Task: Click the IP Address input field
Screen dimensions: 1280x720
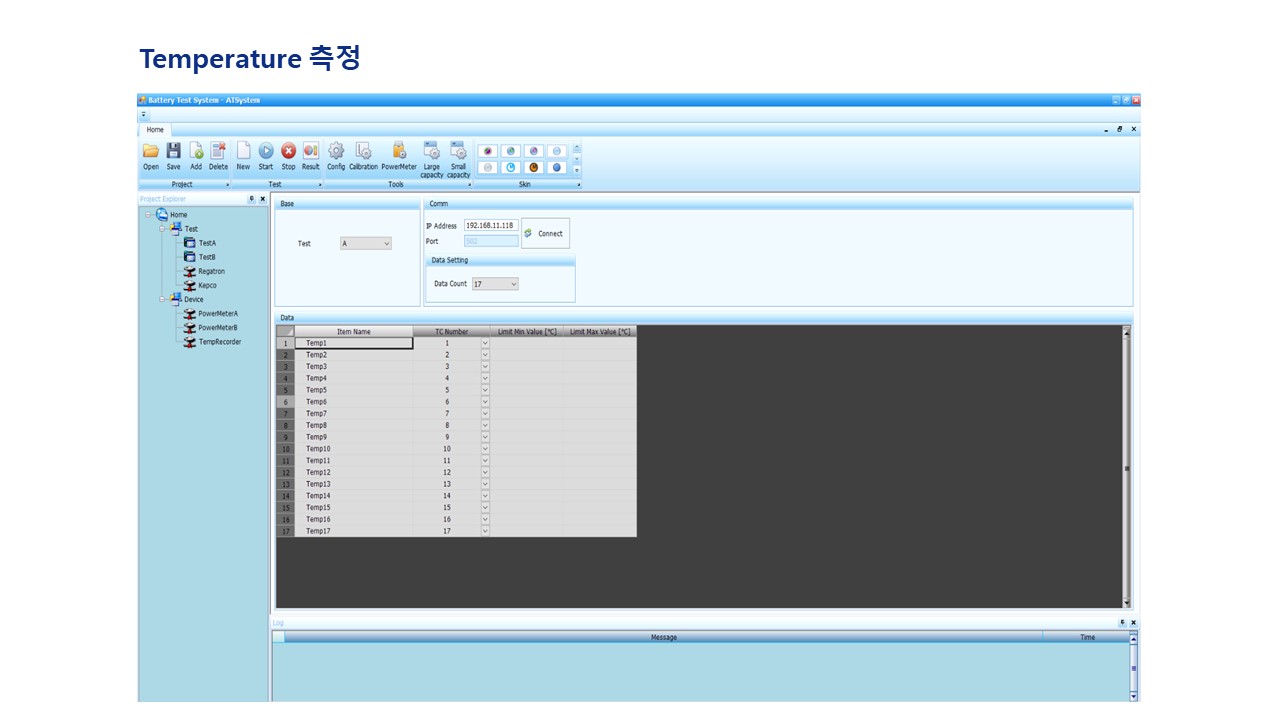Action: [491, 226]
